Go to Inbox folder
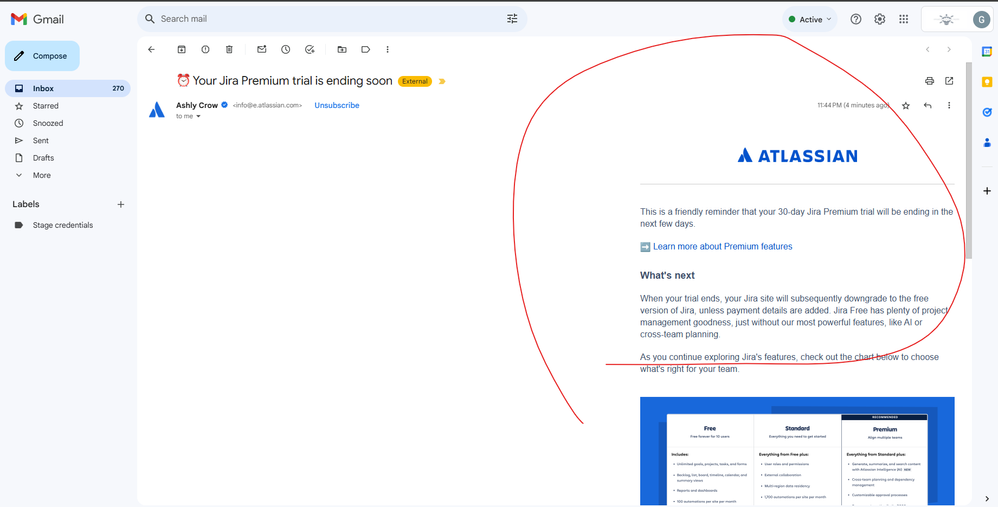Image resolution: width=998 pixels, height=507 pixels. (x=67, y=88)
